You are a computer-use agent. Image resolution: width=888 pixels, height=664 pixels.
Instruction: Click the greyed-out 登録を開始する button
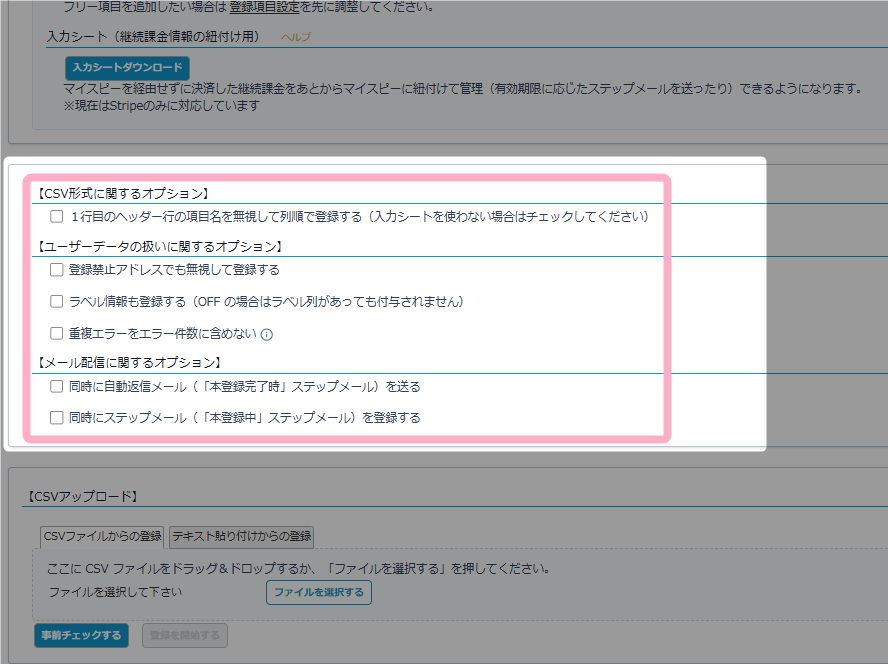pos(186,635)
